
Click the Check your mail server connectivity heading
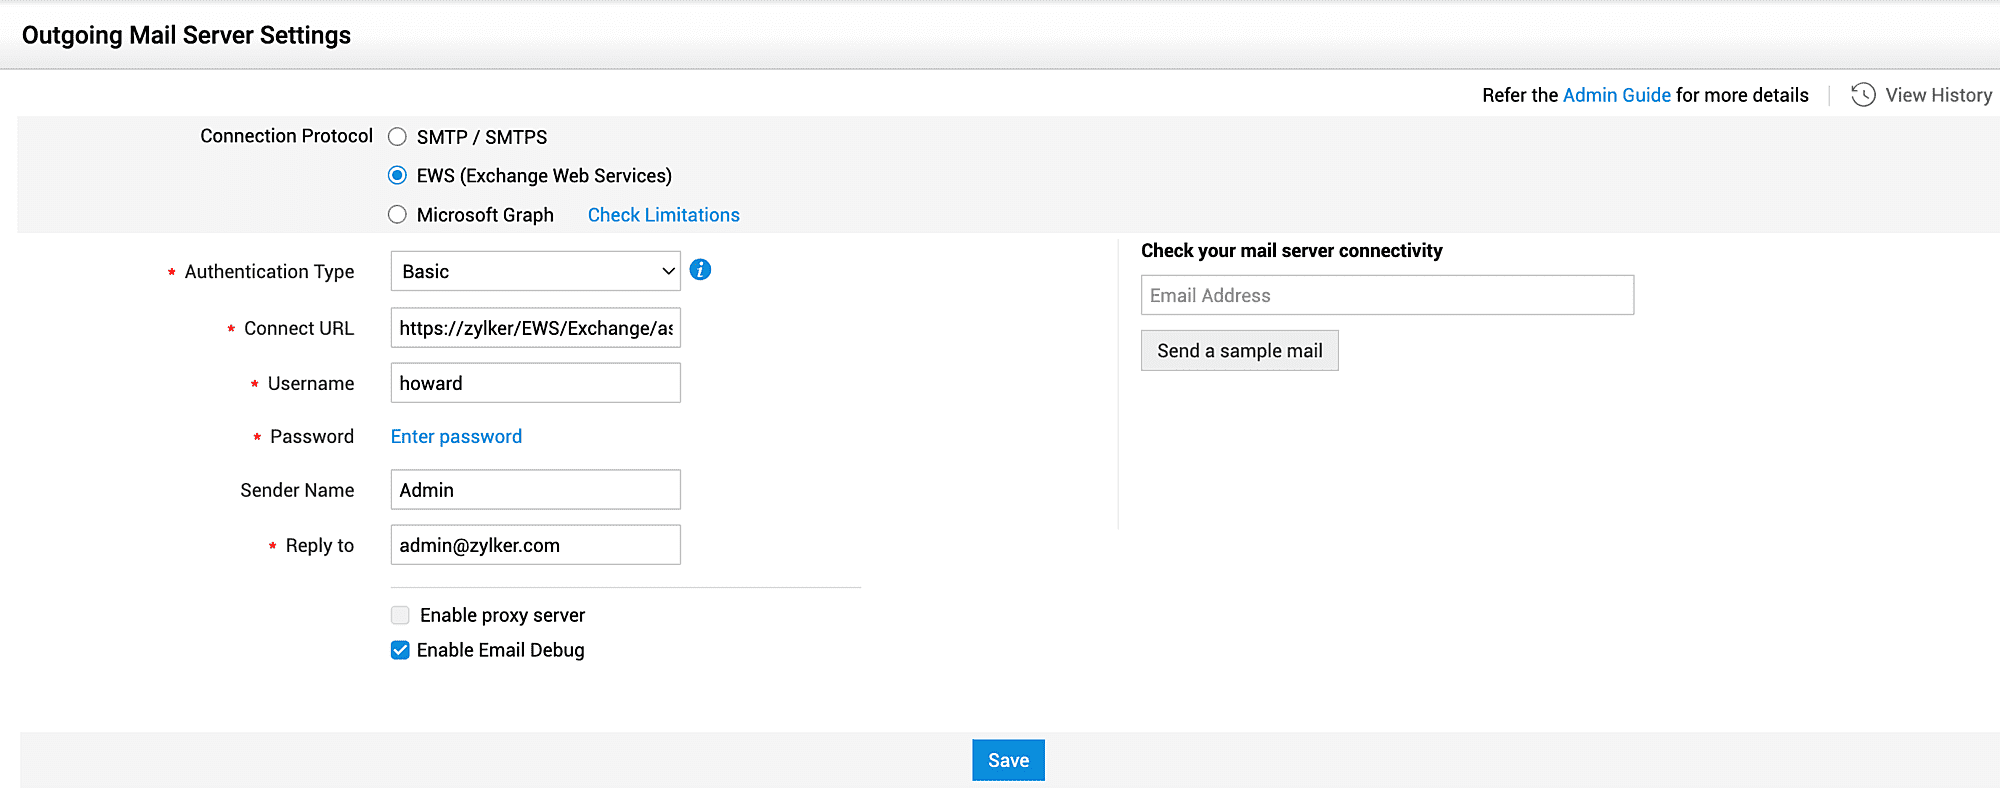(x=1291, y=251)
